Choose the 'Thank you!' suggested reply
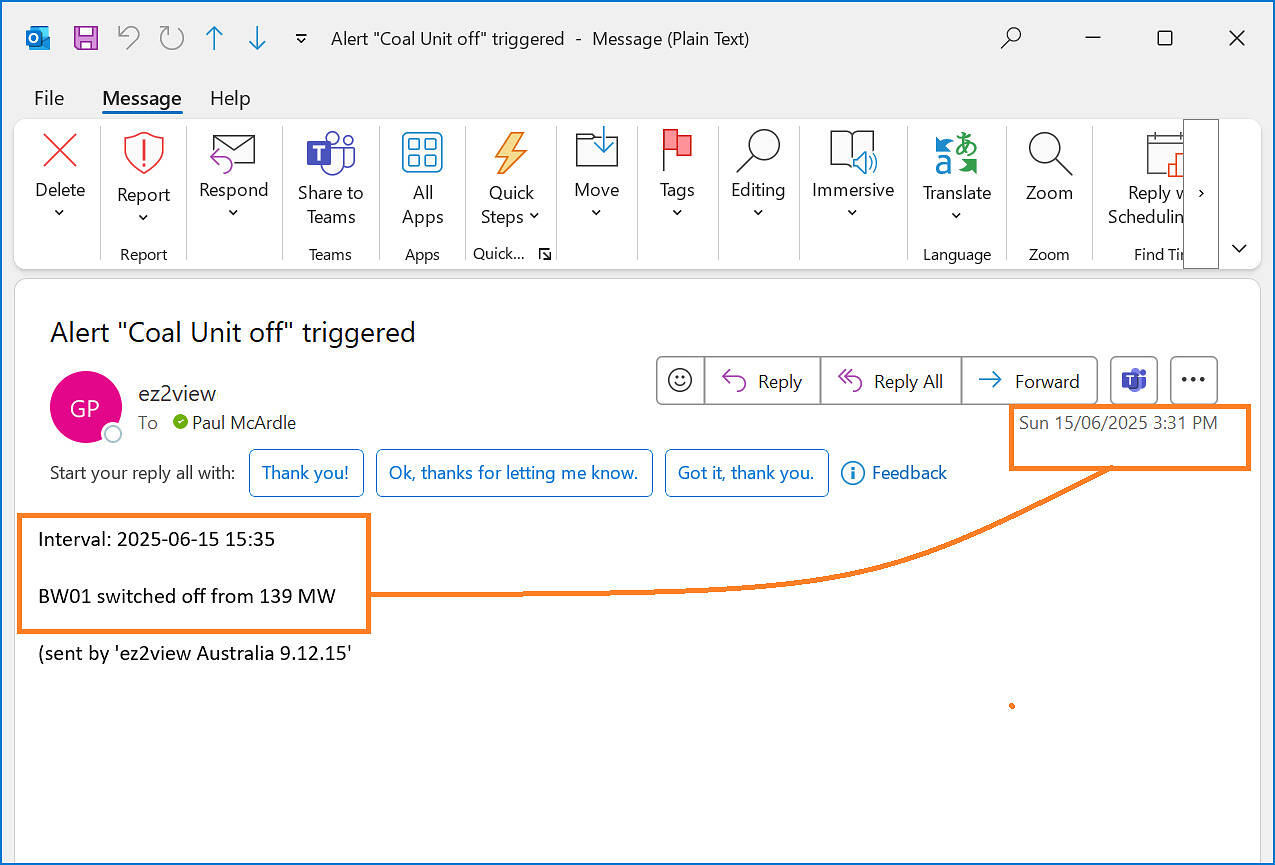 pos(305,473)
